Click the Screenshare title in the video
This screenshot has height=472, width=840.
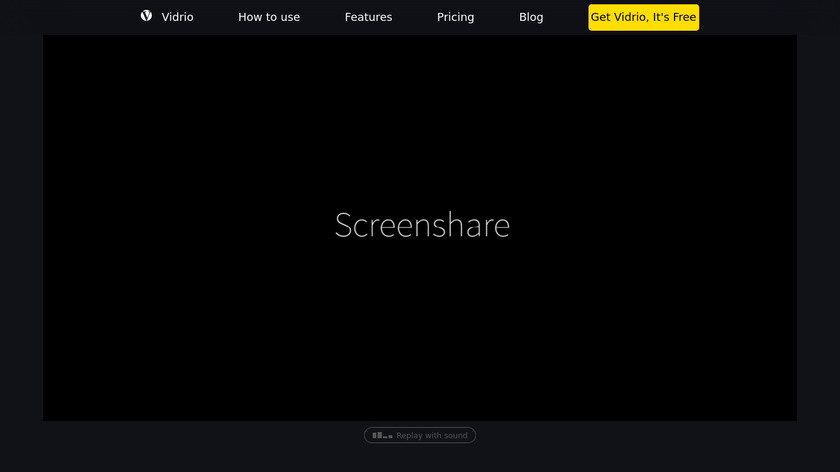[x=422, y=225]
